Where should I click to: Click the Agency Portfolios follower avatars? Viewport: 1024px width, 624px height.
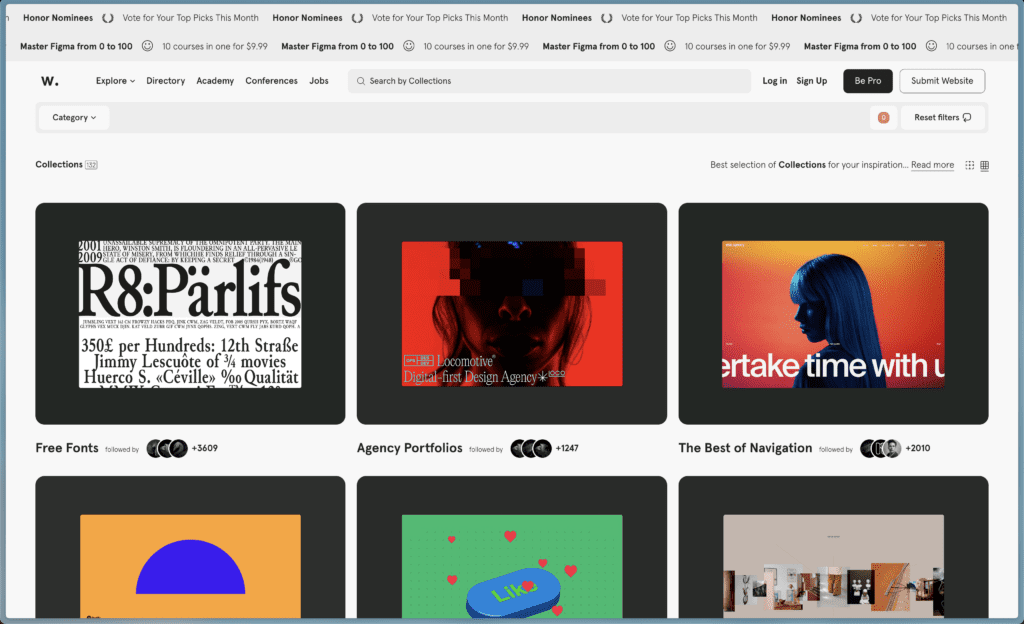pos(531,448)
